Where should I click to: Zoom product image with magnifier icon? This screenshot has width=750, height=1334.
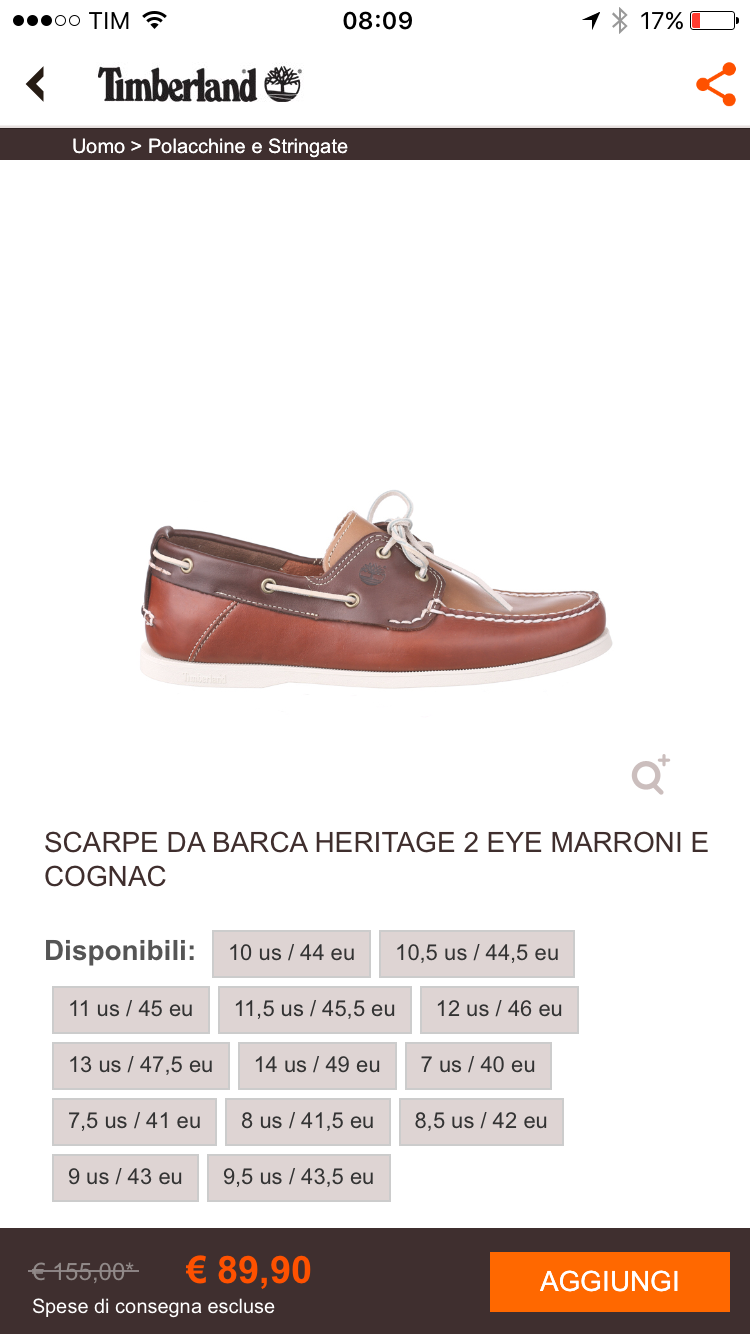click(x=650, y=775)
